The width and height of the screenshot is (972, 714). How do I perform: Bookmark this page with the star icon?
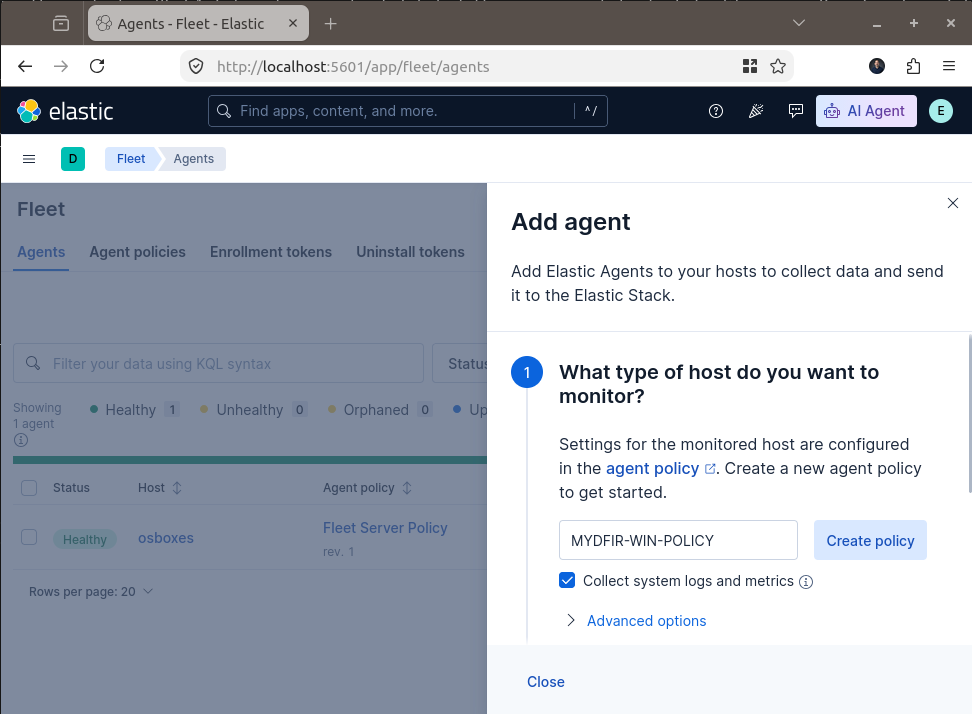click(778, 66)
